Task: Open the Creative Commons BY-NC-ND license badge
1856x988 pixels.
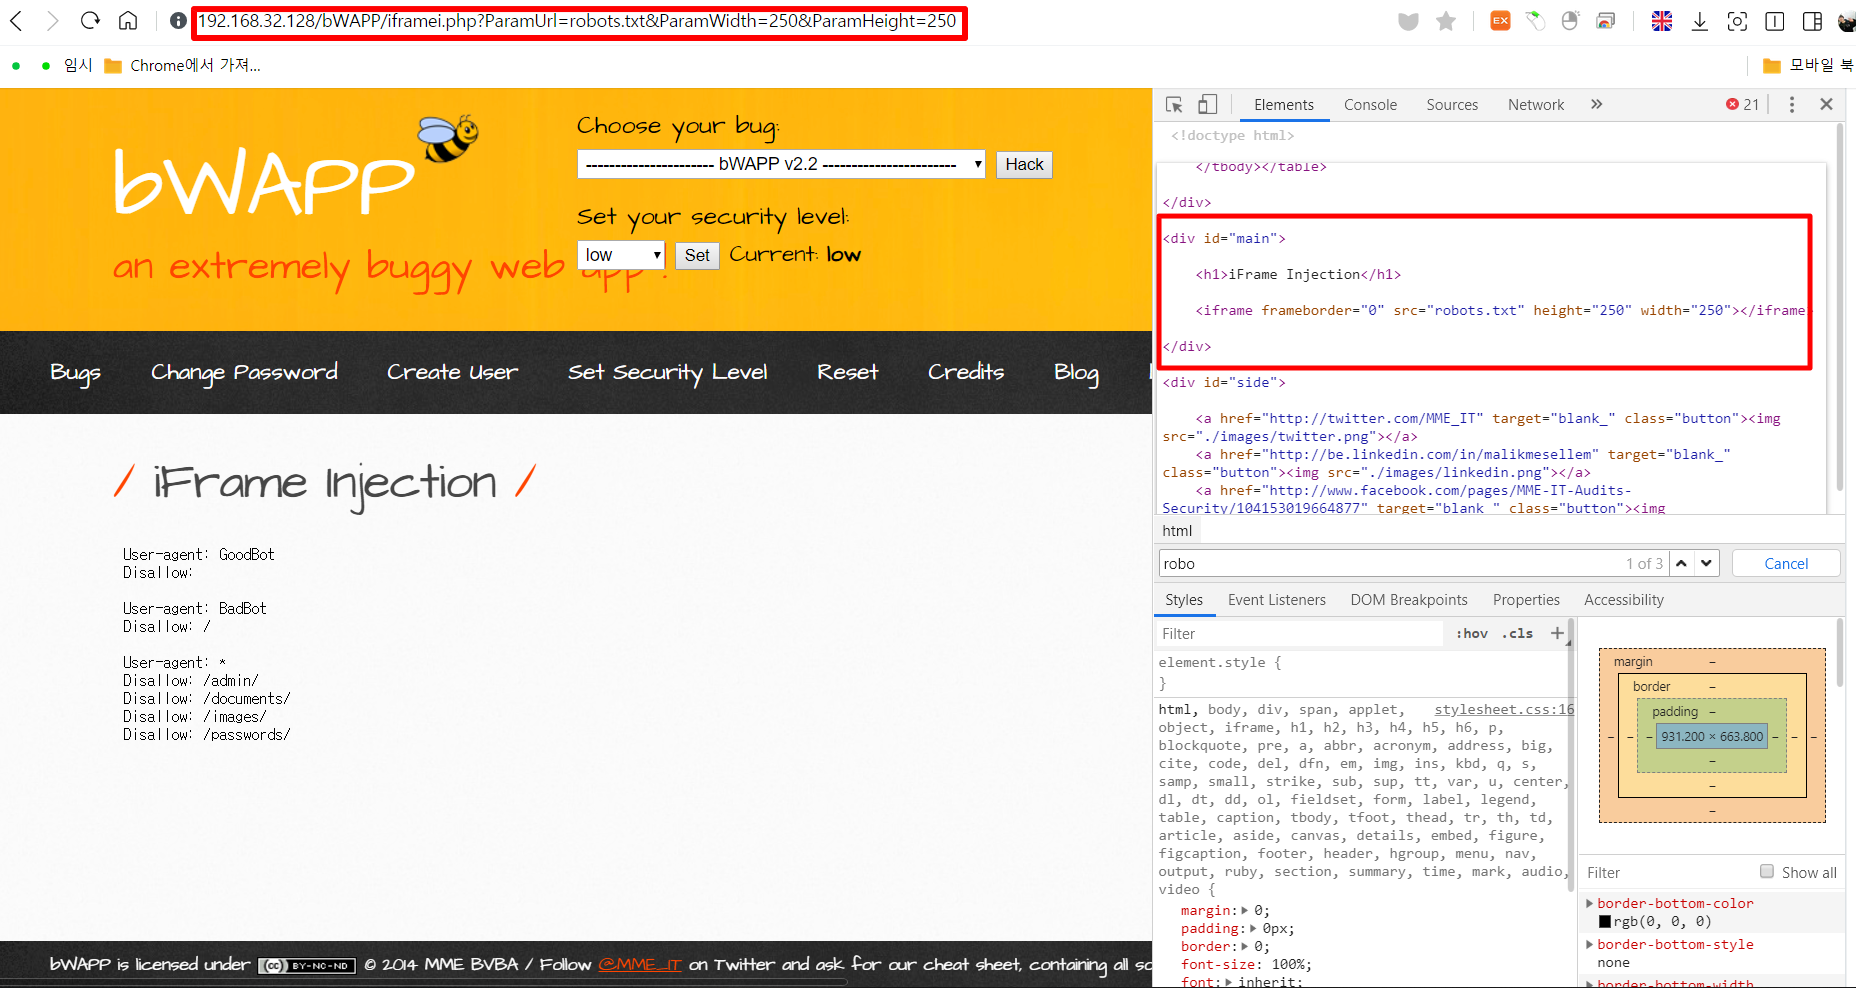Action: [x=306, y=966]
